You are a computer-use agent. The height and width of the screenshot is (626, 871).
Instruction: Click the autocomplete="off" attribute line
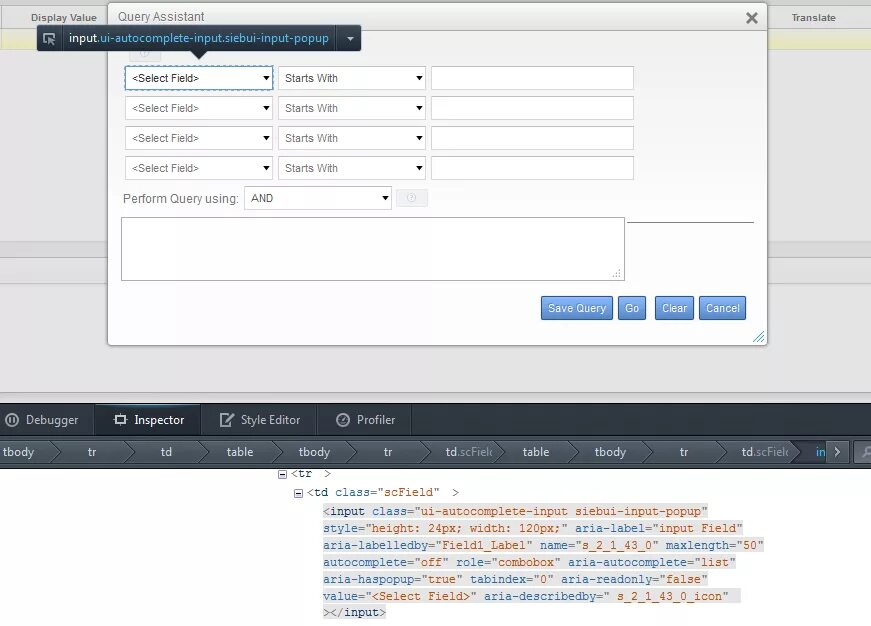529,562
